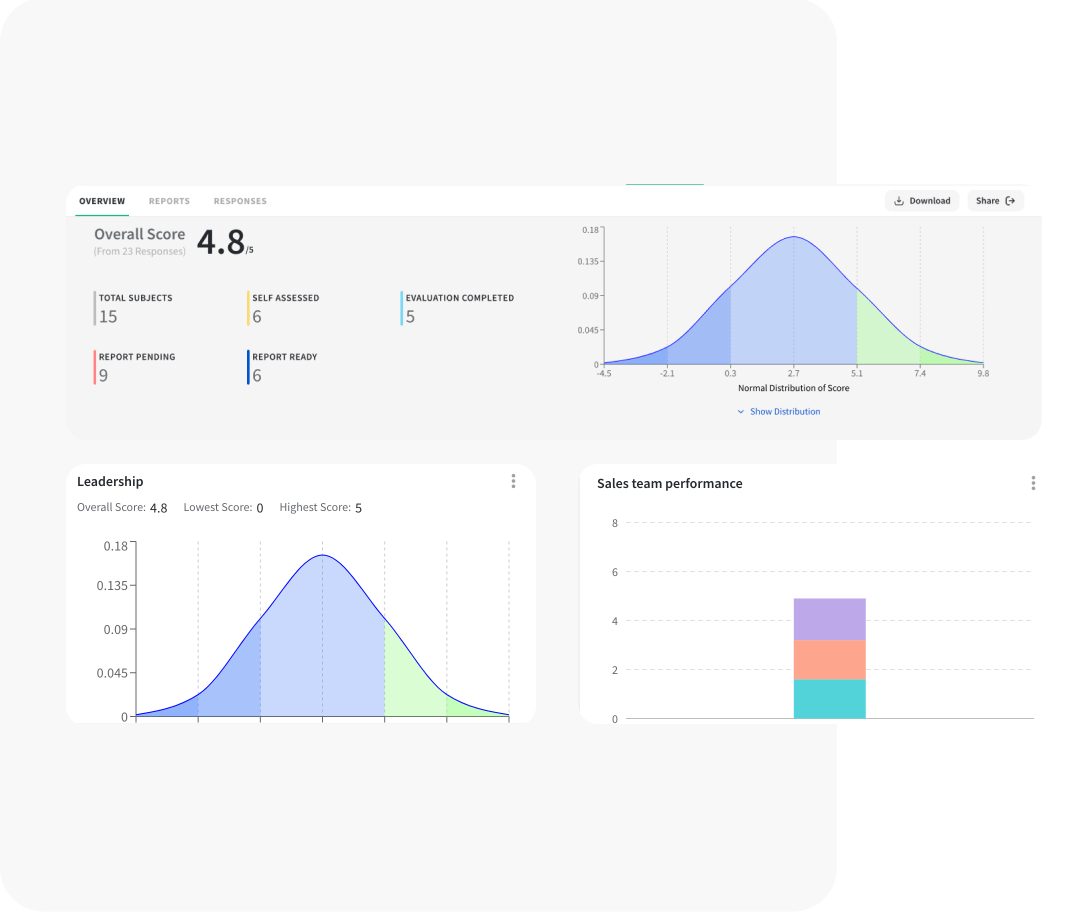Click the Share export arrow icon
This screenshot has height=912, width=1080.
pos(1010,201)
